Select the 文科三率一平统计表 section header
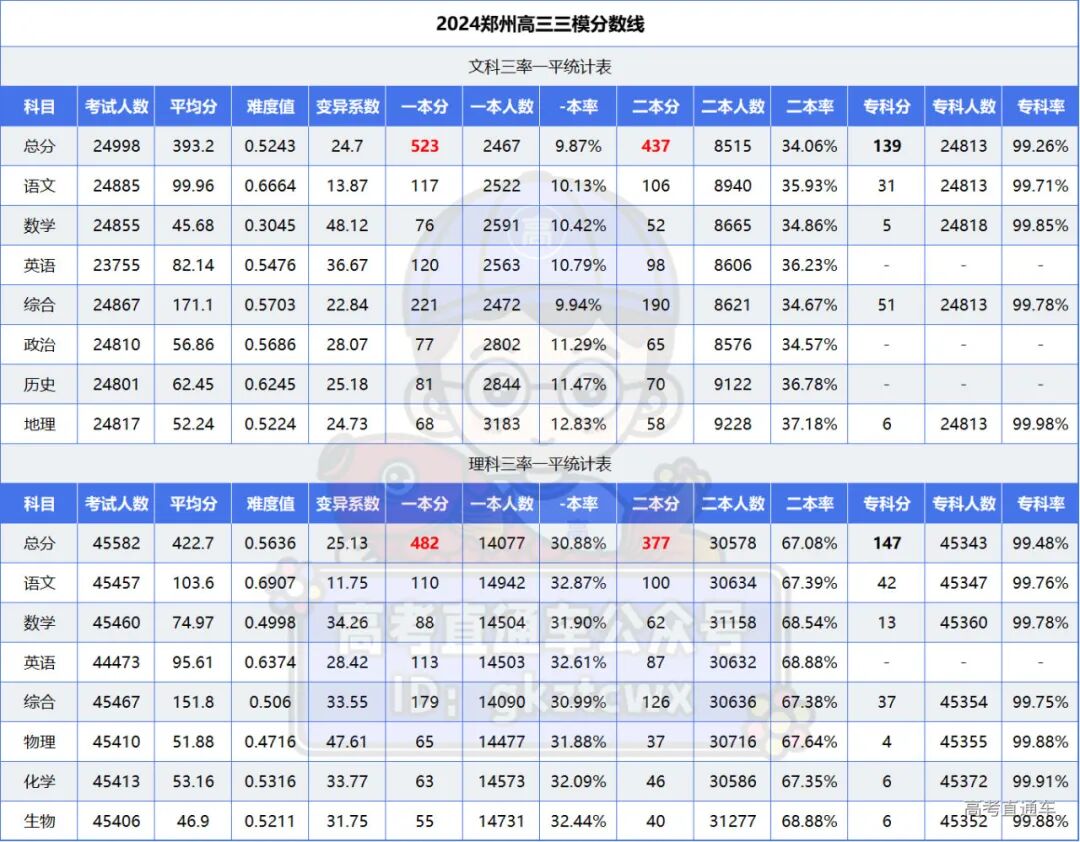The height and width of the screenshot is (842, 1080). pos(540,66)
